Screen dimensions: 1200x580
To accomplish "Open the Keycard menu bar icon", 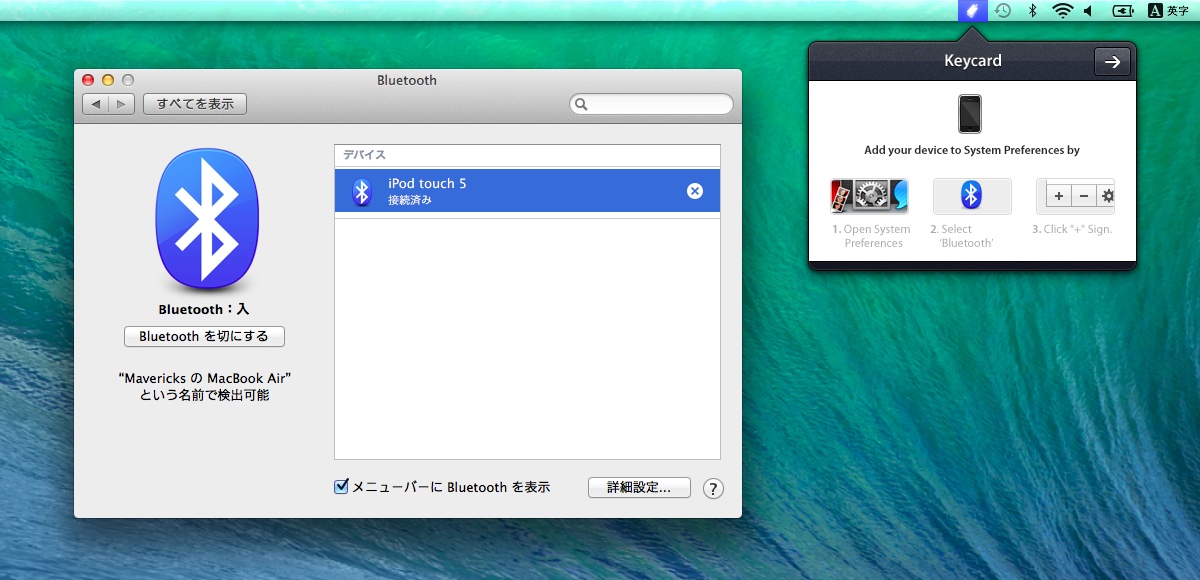I will click(x=972, y=11).
